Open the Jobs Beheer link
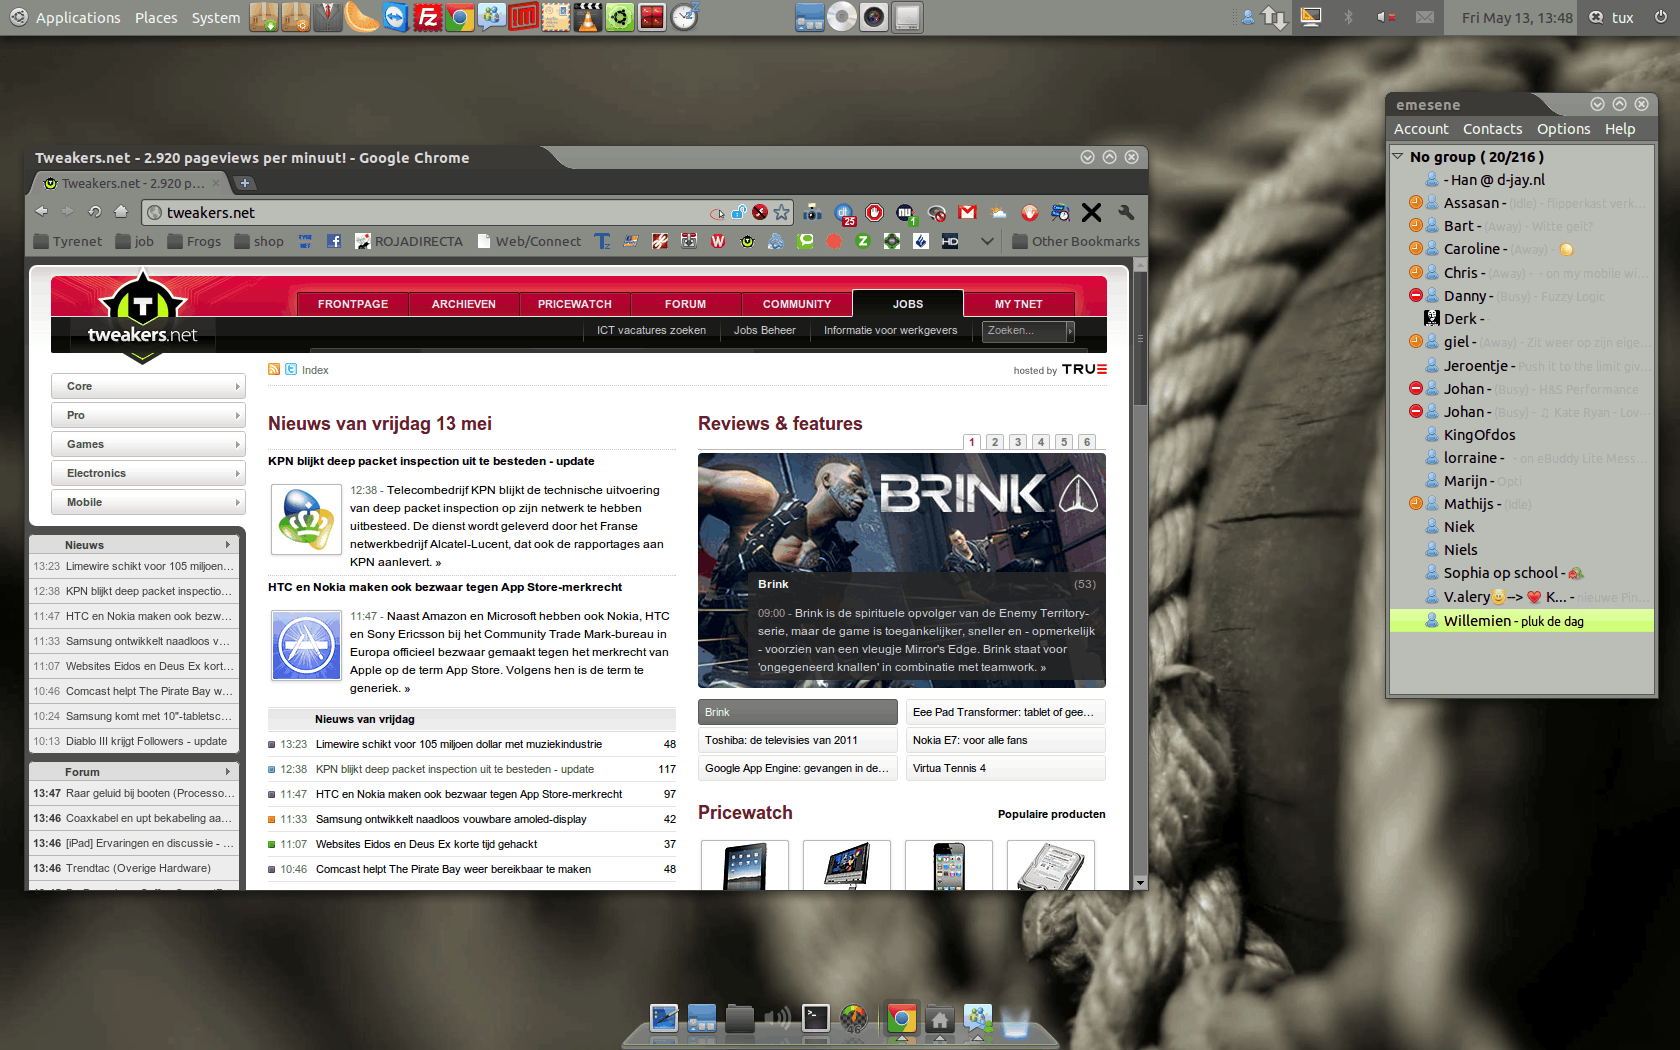The height and width of the screenshot is (1050, 1680). [765, 330]
